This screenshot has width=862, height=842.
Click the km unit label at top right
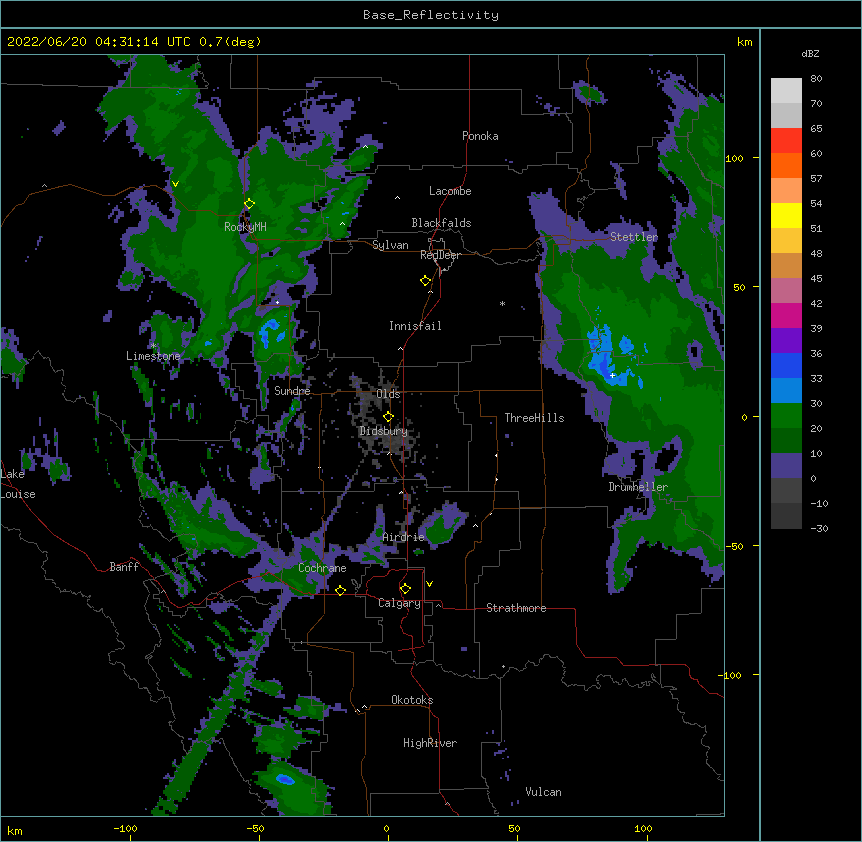[x=744, y=42]
